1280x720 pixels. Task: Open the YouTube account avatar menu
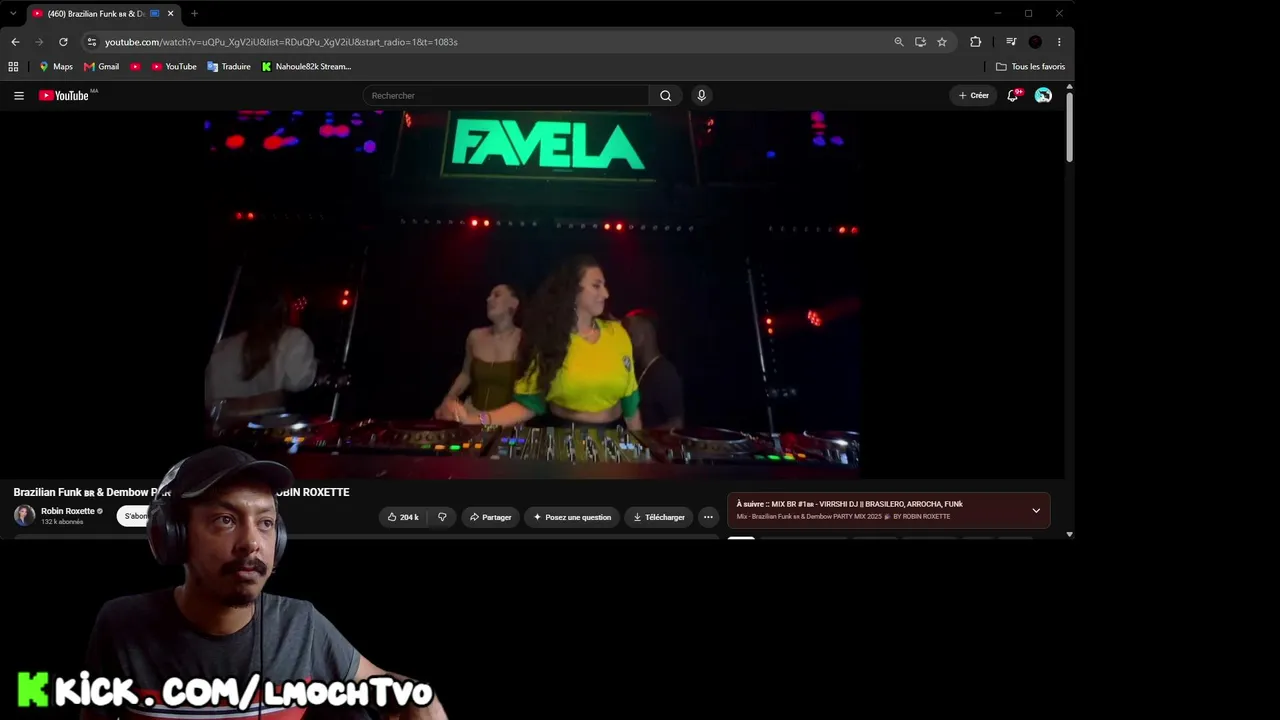1043,96
